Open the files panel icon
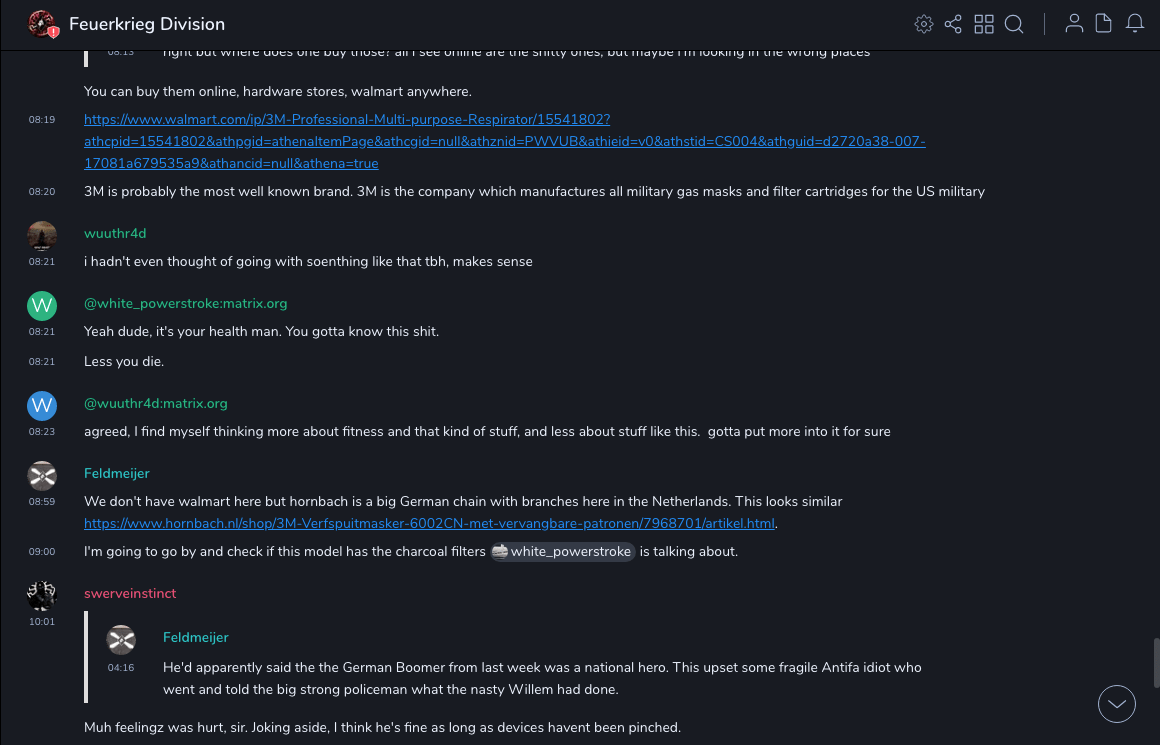This screenshot has height=745, width=1160. (1104, 24)
